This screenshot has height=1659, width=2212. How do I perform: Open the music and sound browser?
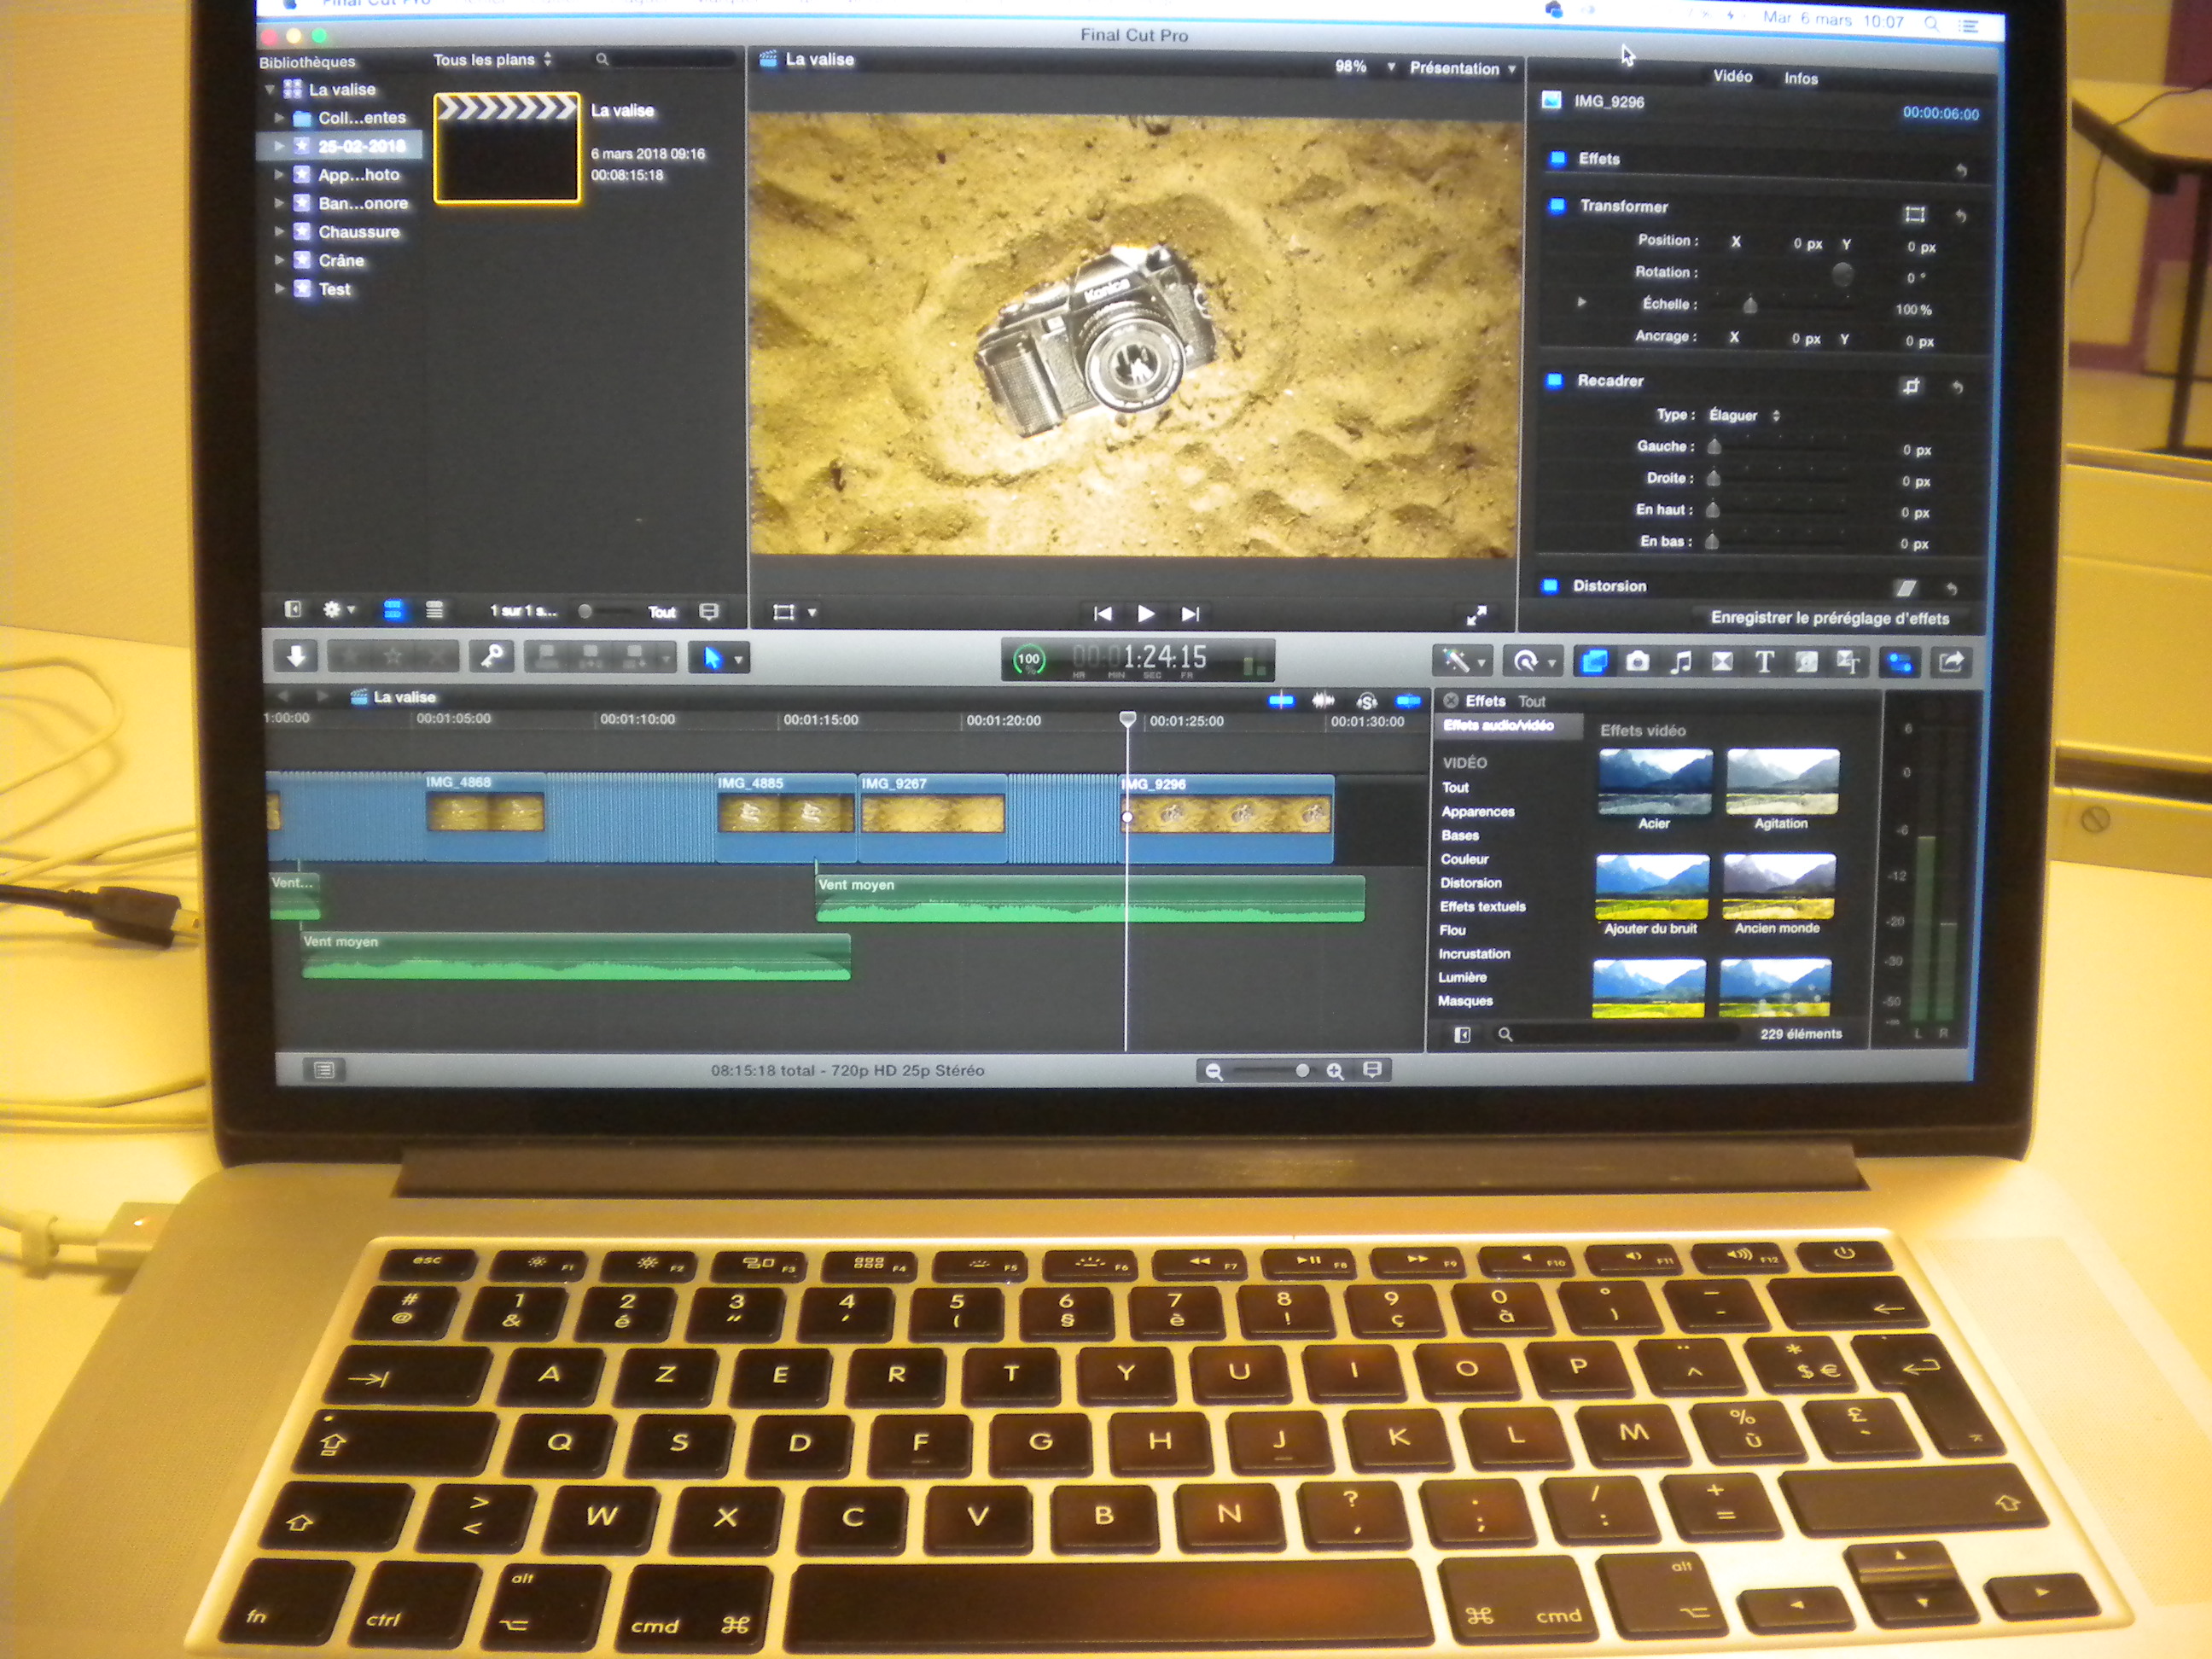point(1681,661)
